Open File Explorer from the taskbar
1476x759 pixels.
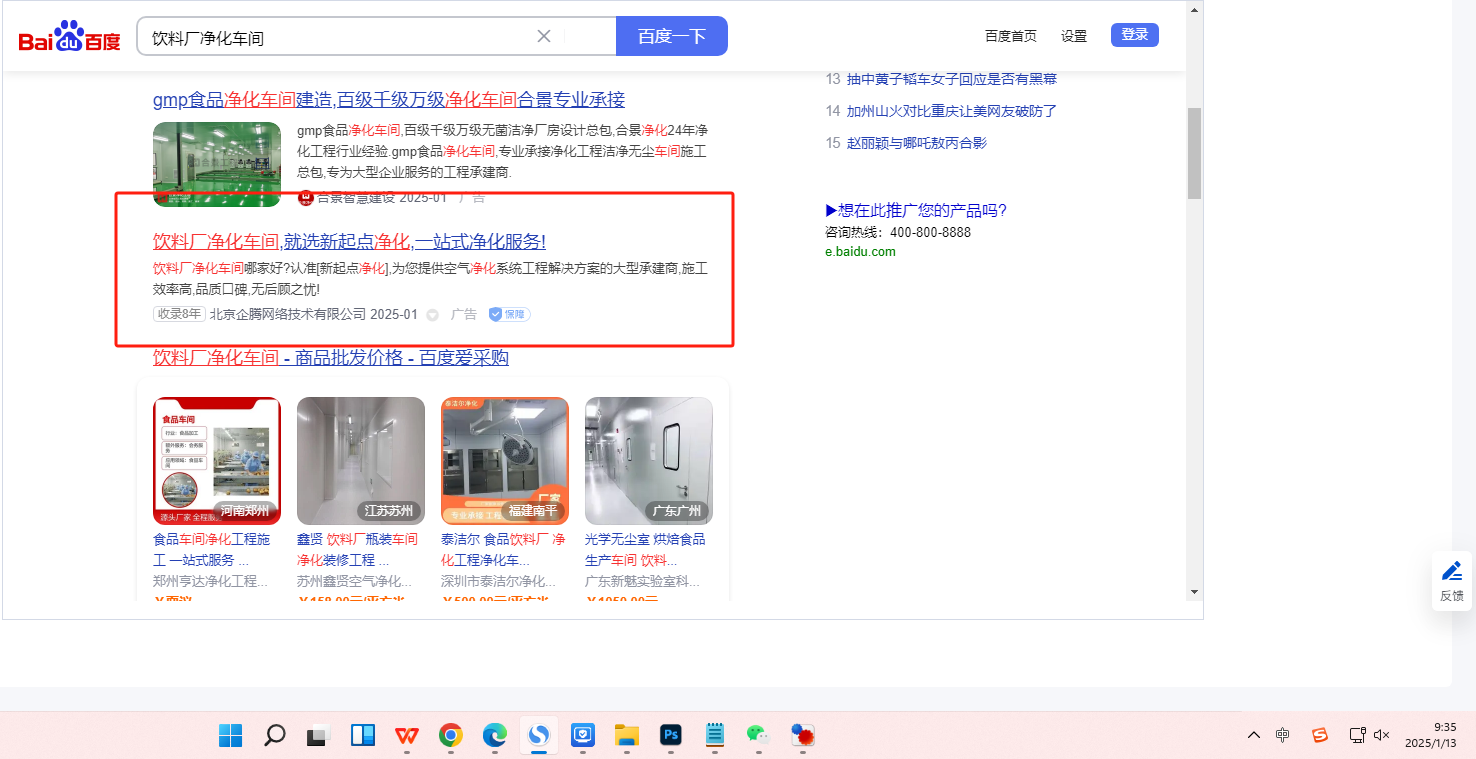pyautogui.click(x=627, y=736)
